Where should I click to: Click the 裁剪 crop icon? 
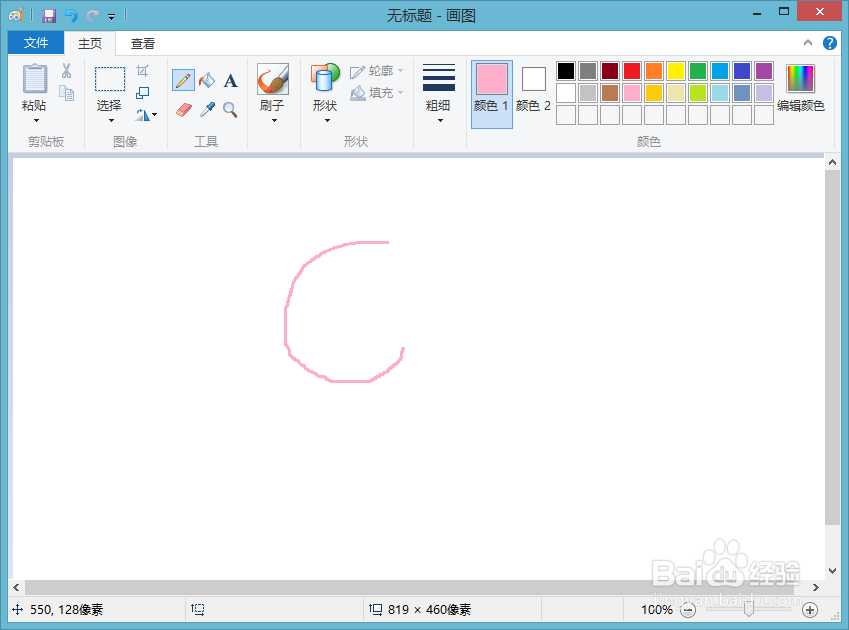point(142,71)
